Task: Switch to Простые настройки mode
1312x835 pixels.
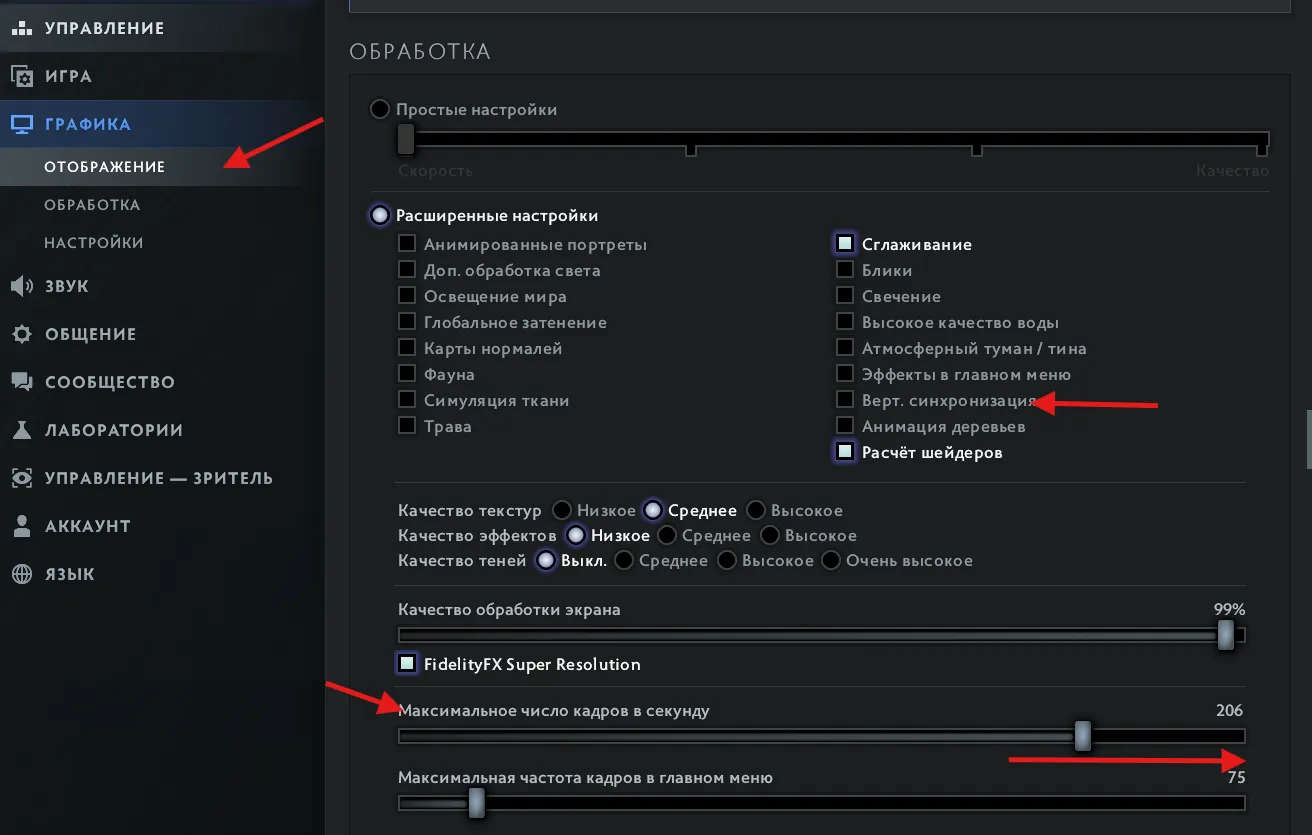Action: point(381,109)
